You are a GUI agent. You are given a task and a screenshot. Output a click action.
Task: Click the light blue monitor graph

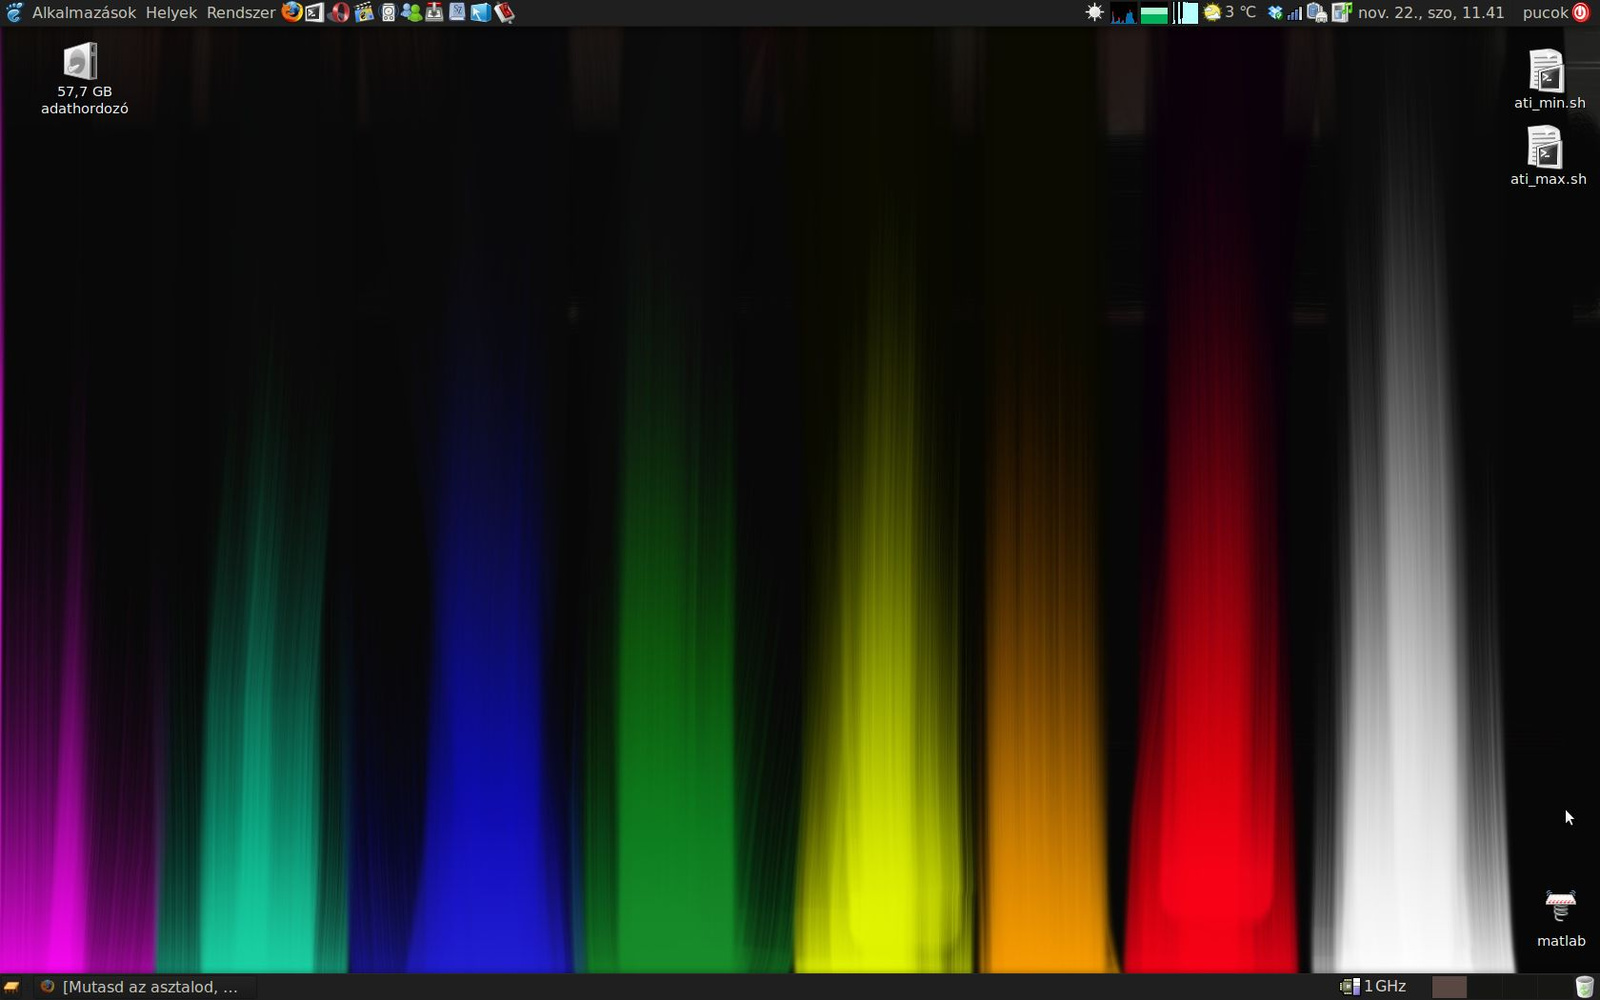(x=1185, y=13)
